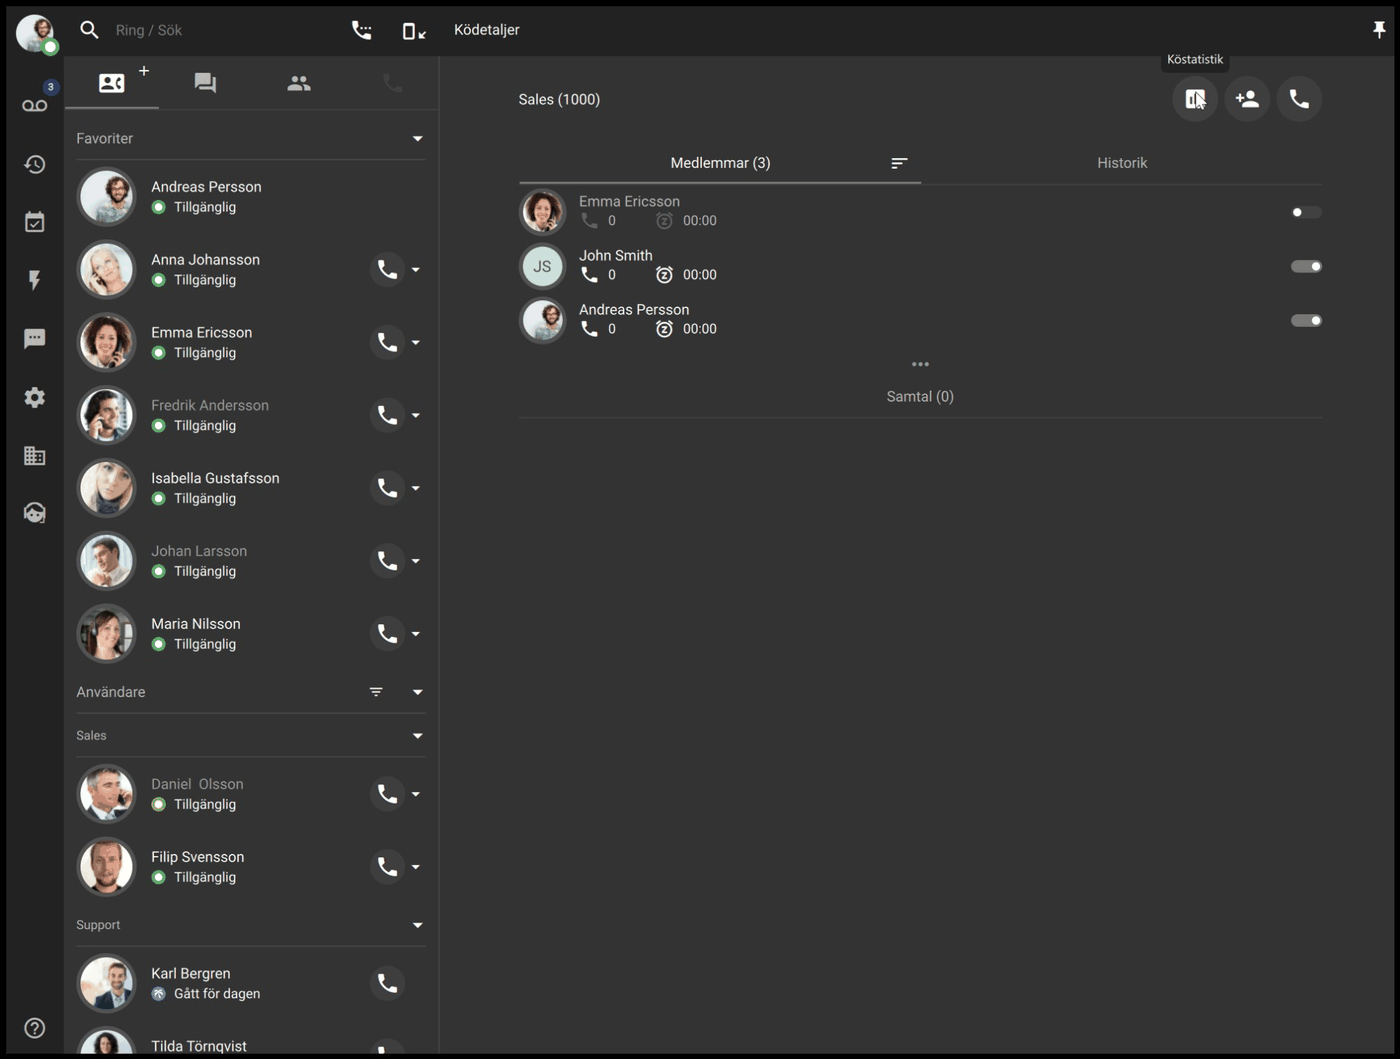Open call history in the left sidebar

pyautogui.click(x=35, y=164)
